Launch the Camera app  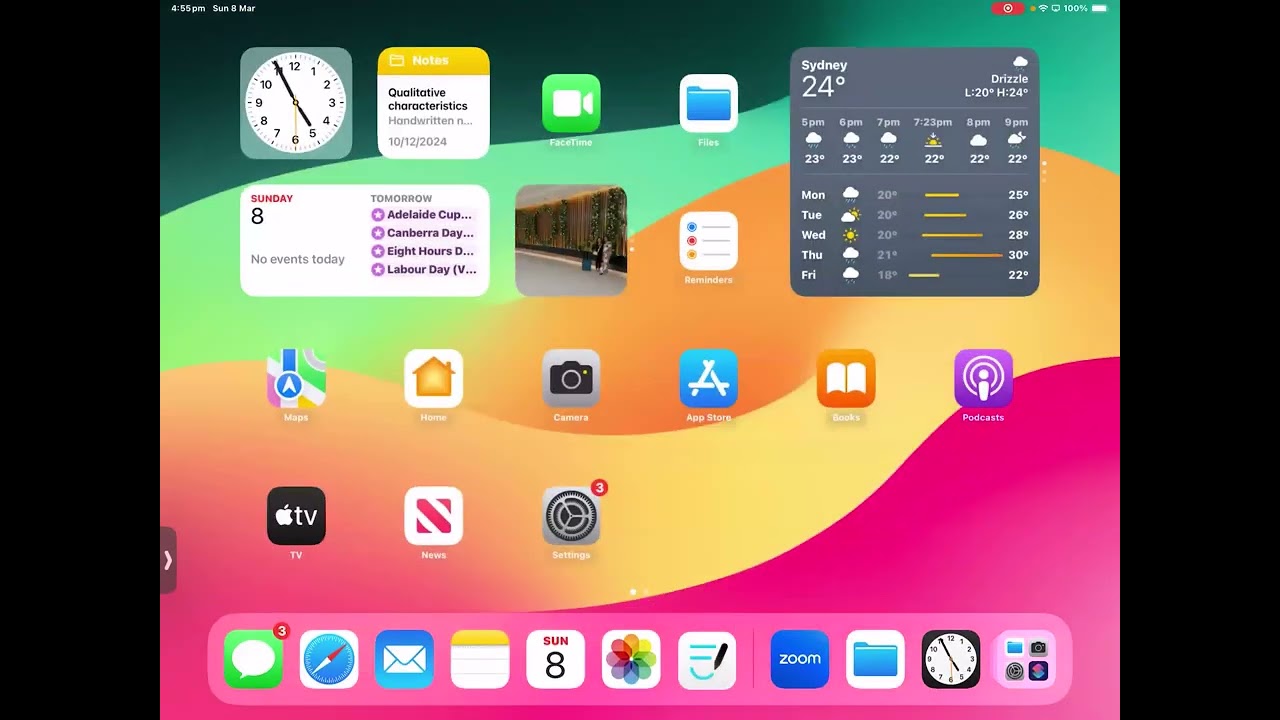tap(571, 378)
